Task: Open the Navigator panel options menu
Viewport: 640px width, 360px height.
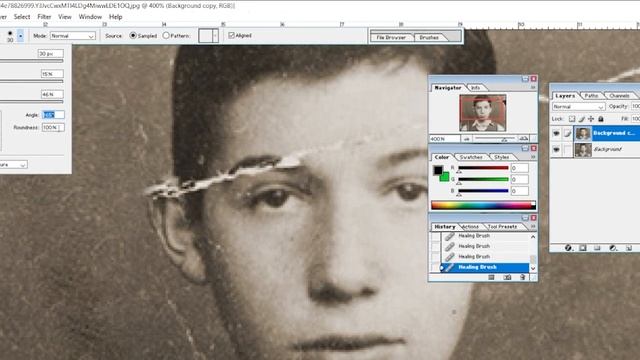Action: [x=533, y=87]
